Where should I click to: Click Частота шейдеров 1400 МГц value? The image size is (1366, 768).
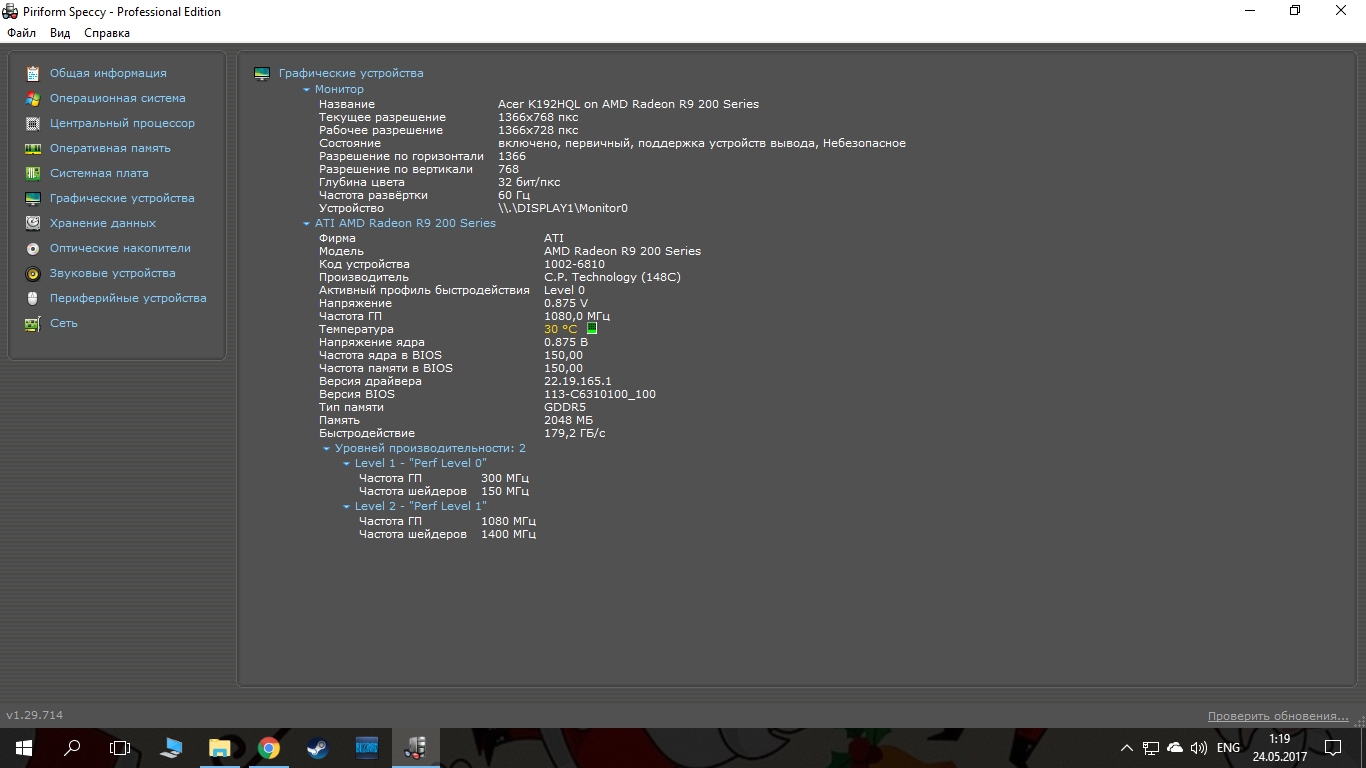[508, 535]
